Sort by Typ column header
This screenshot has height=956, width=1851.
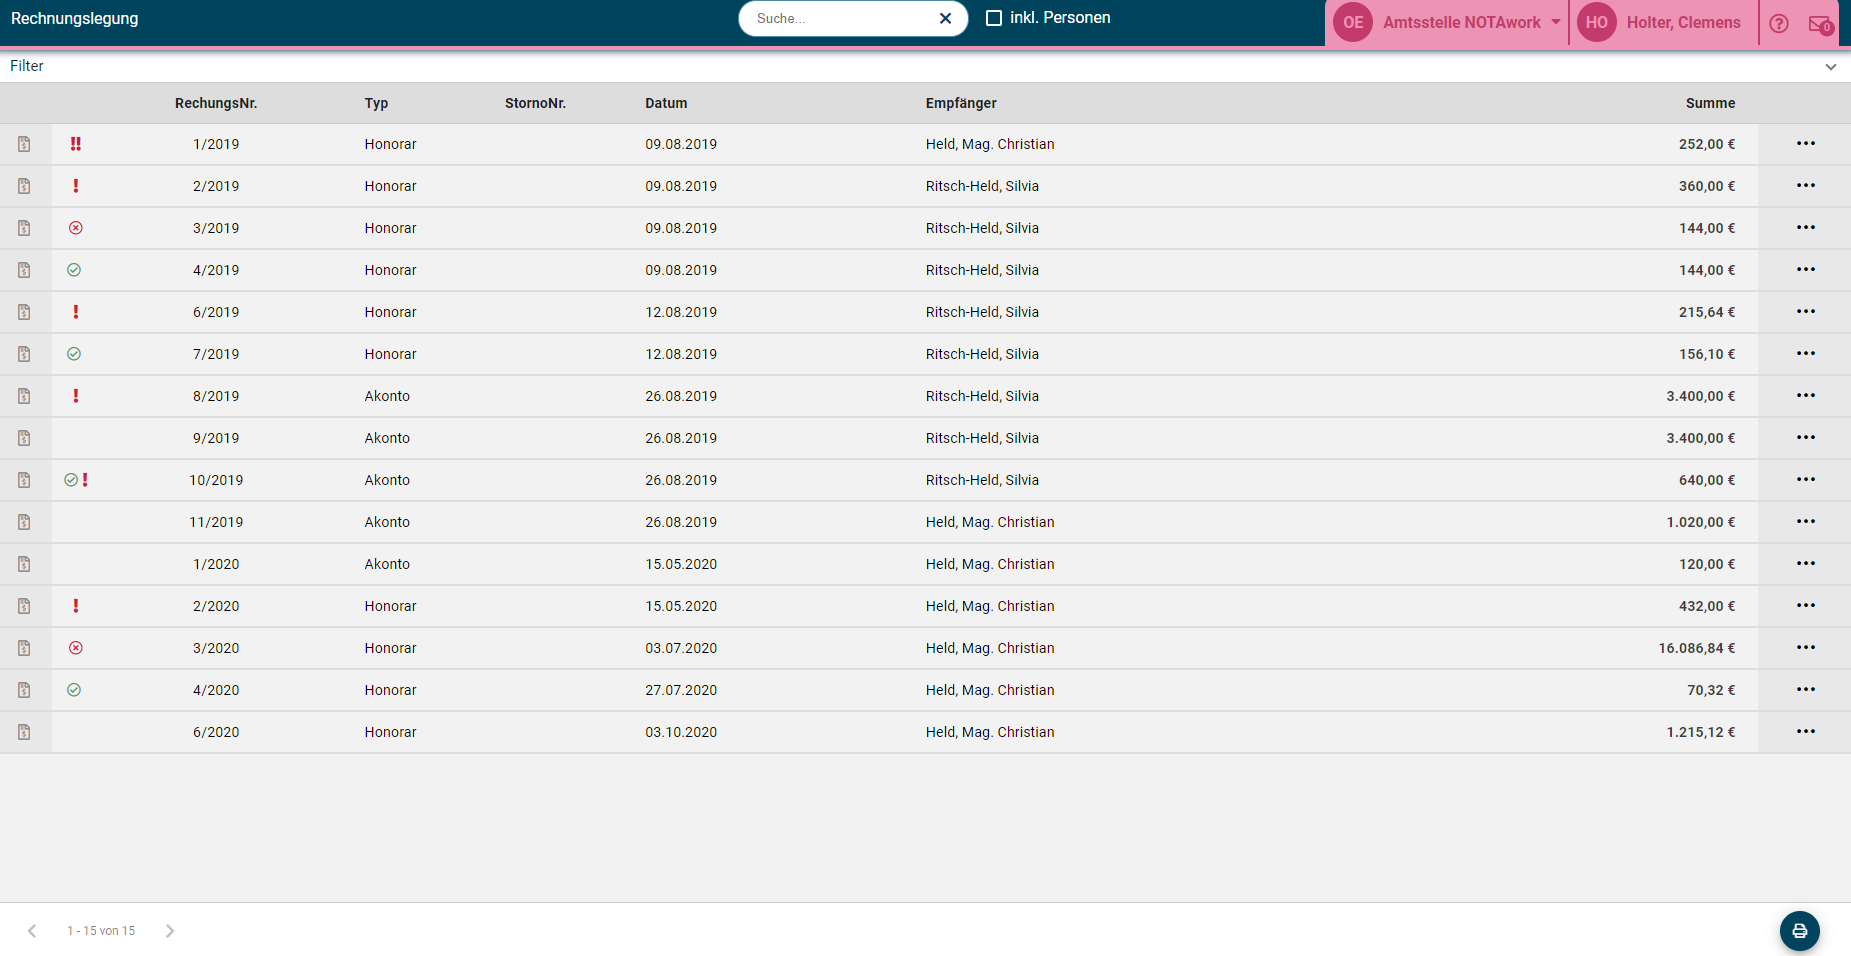point(376,103)
